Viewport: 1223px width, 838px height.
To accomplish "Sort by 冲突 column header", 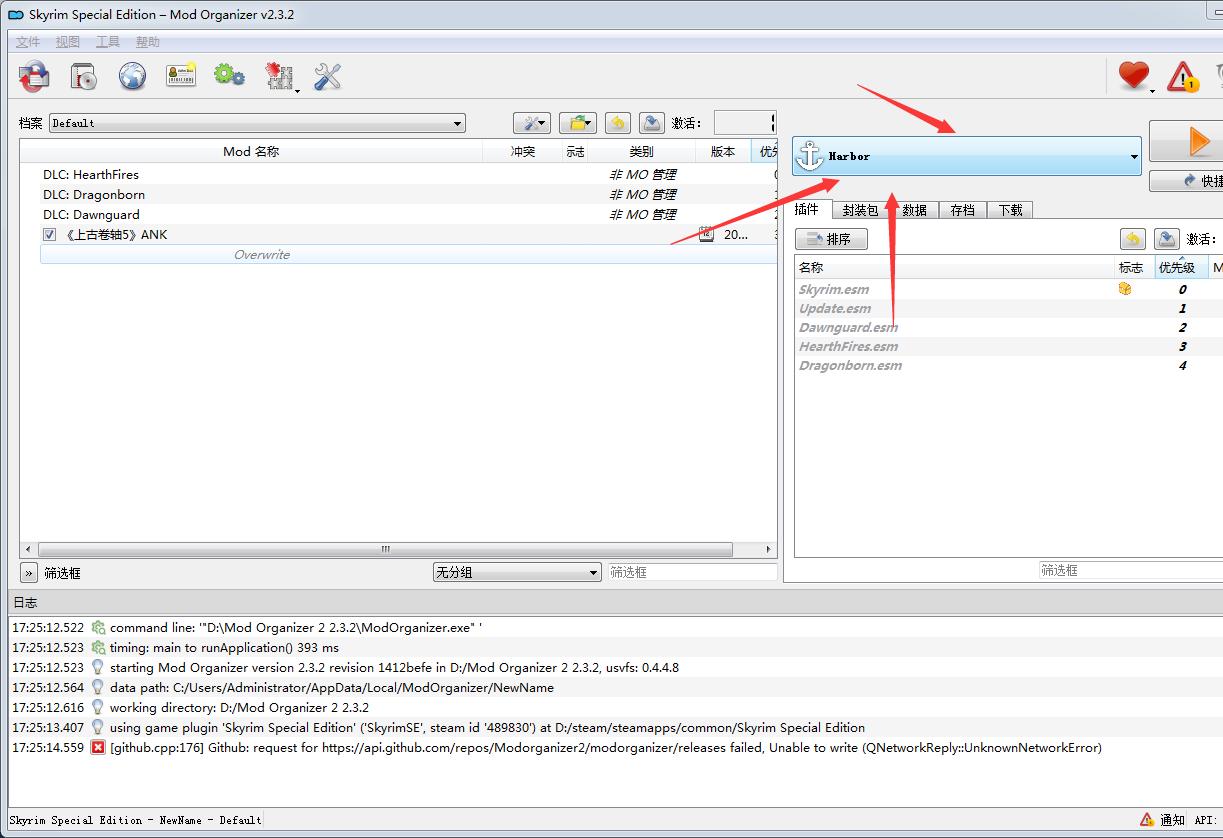I will point(523,151).
